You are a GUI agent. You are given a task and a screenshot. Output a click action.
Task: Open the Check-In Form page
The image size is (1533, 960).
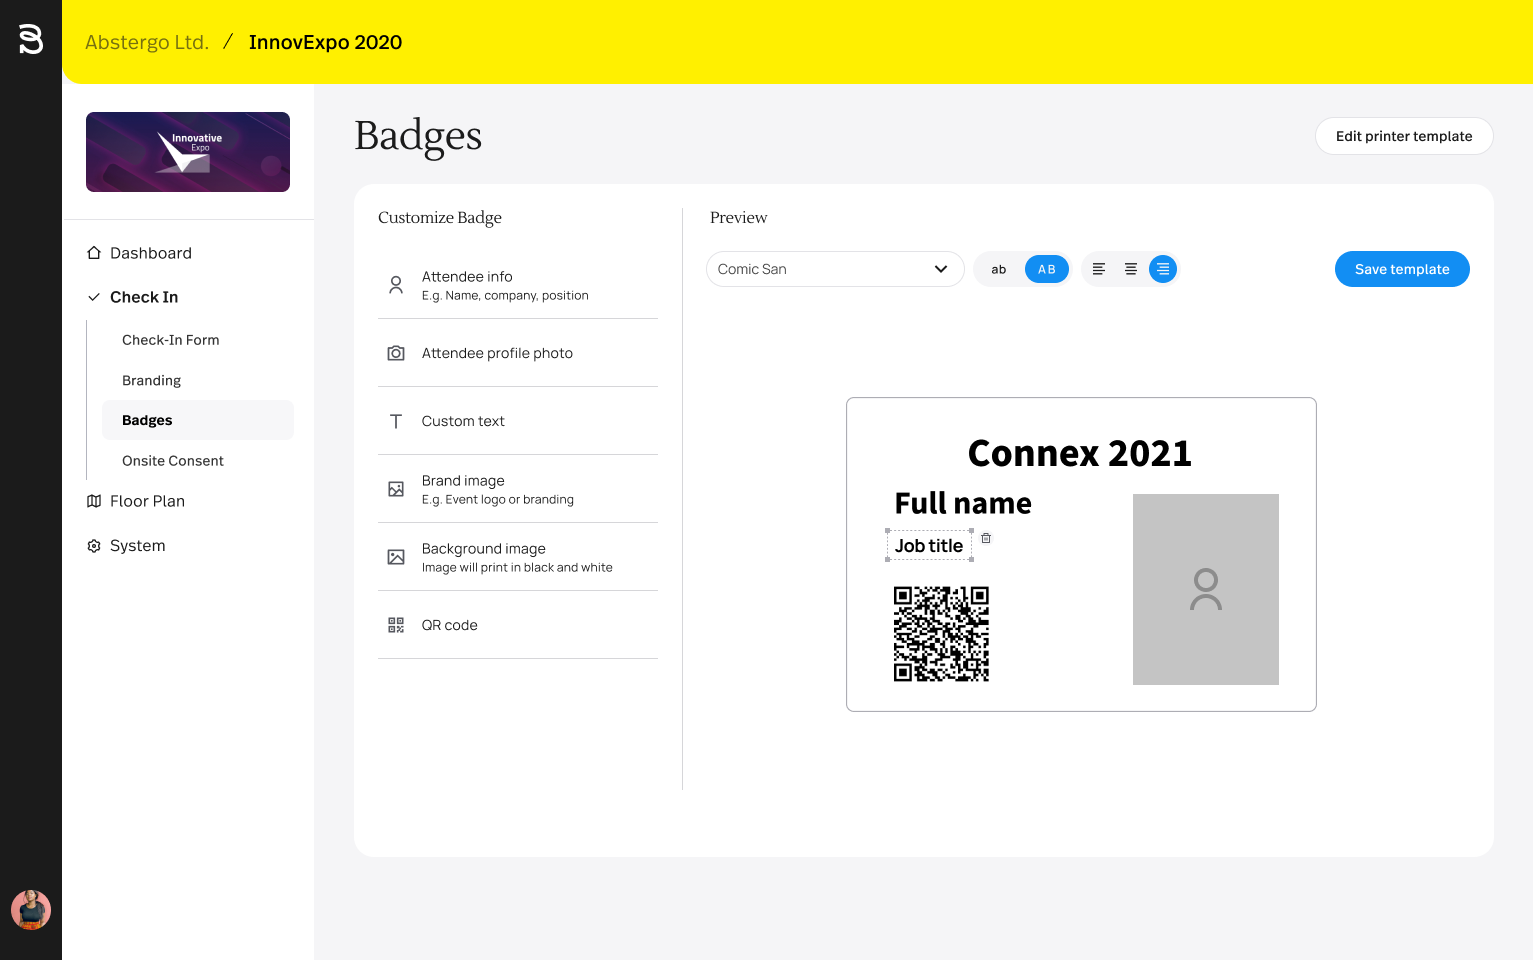171,340
